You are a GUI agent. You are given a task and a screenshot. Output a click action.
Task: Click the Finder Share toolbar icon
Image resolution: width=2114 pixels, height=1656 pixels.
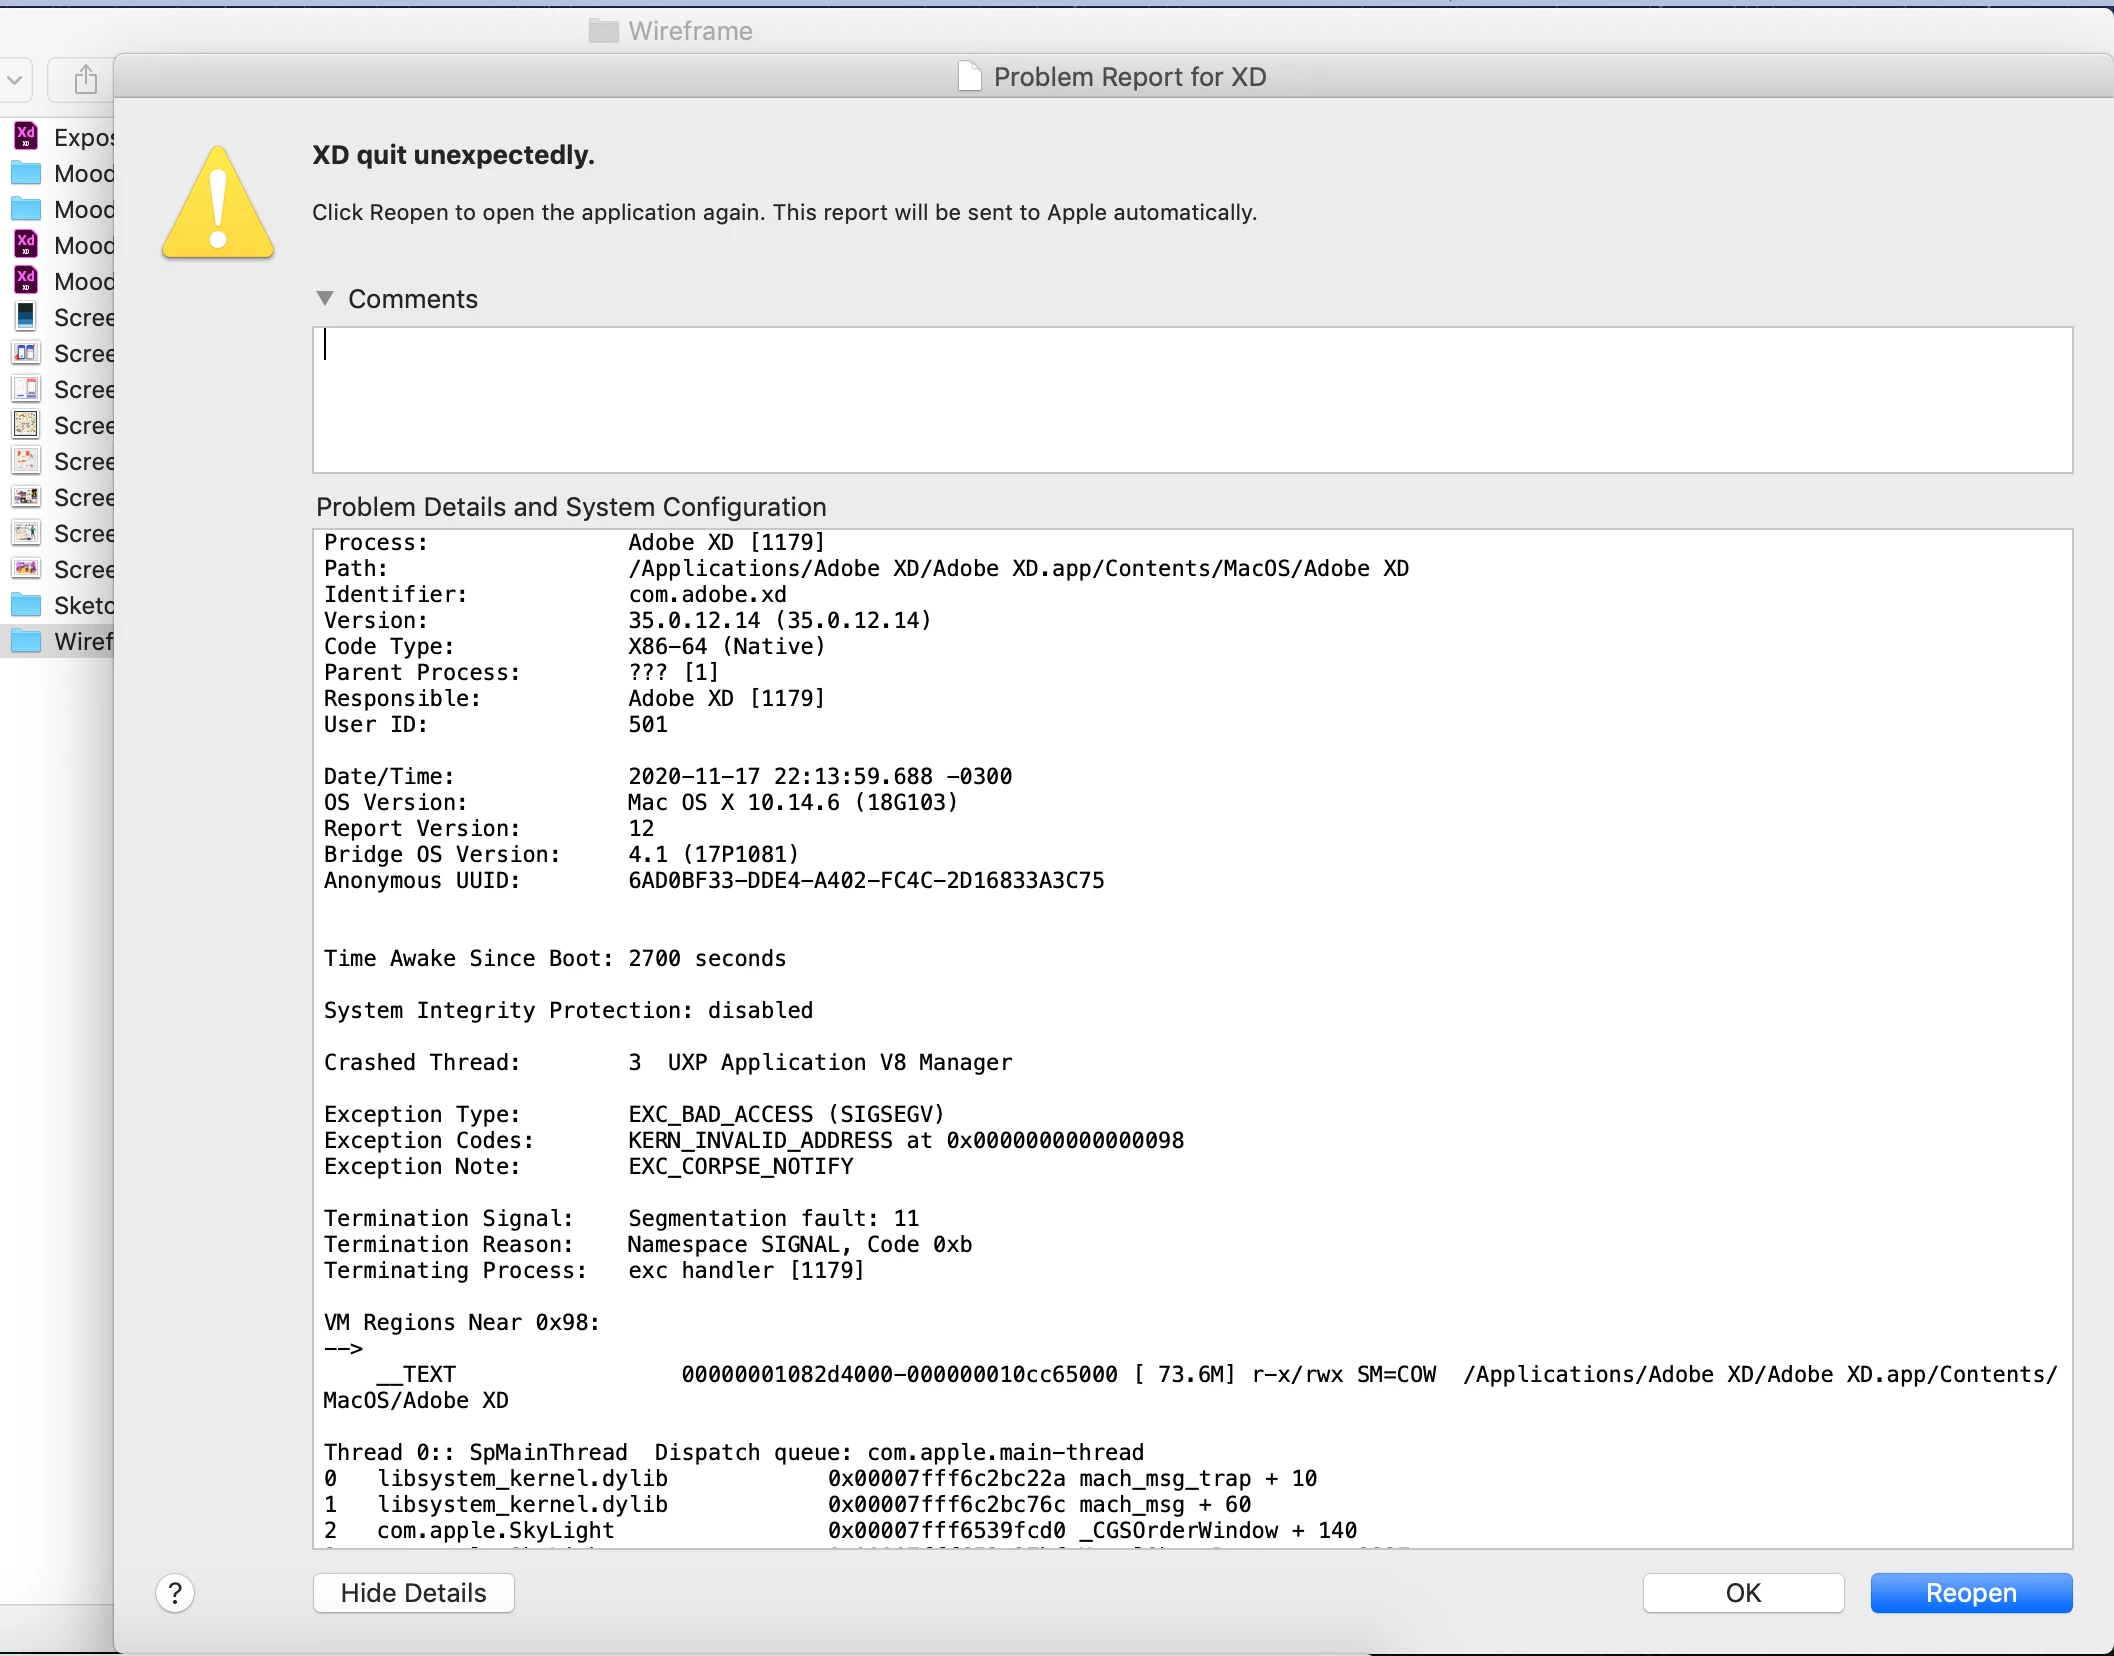(86, 79)
